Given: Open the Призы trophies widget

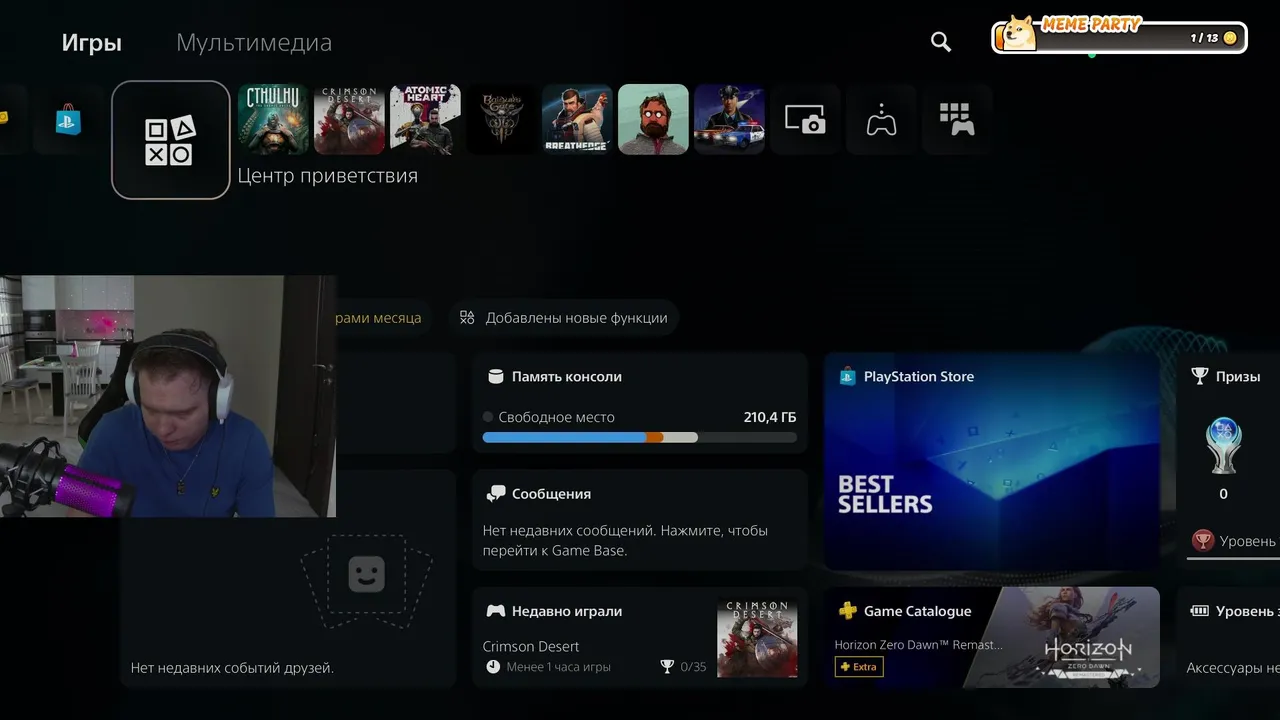Looking at the screenshot, I should [1228, 461].
